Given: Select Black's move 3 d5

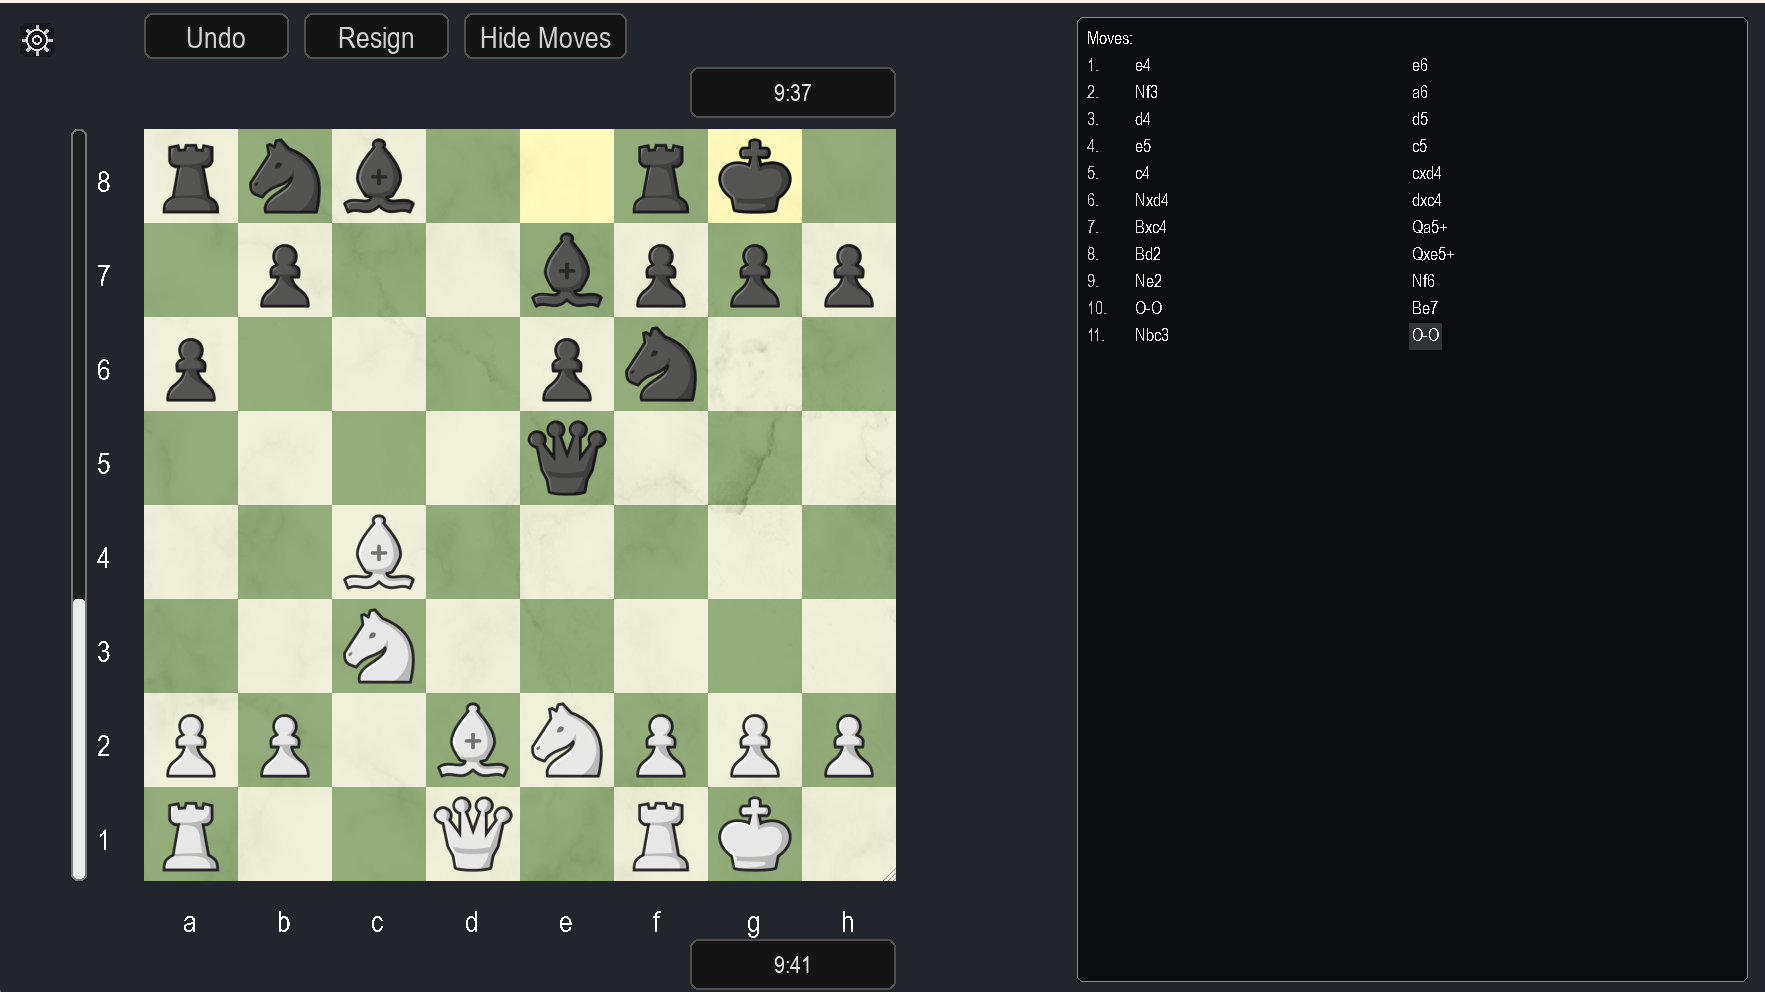Looking at the screenshot, I should click(1420, 119).
